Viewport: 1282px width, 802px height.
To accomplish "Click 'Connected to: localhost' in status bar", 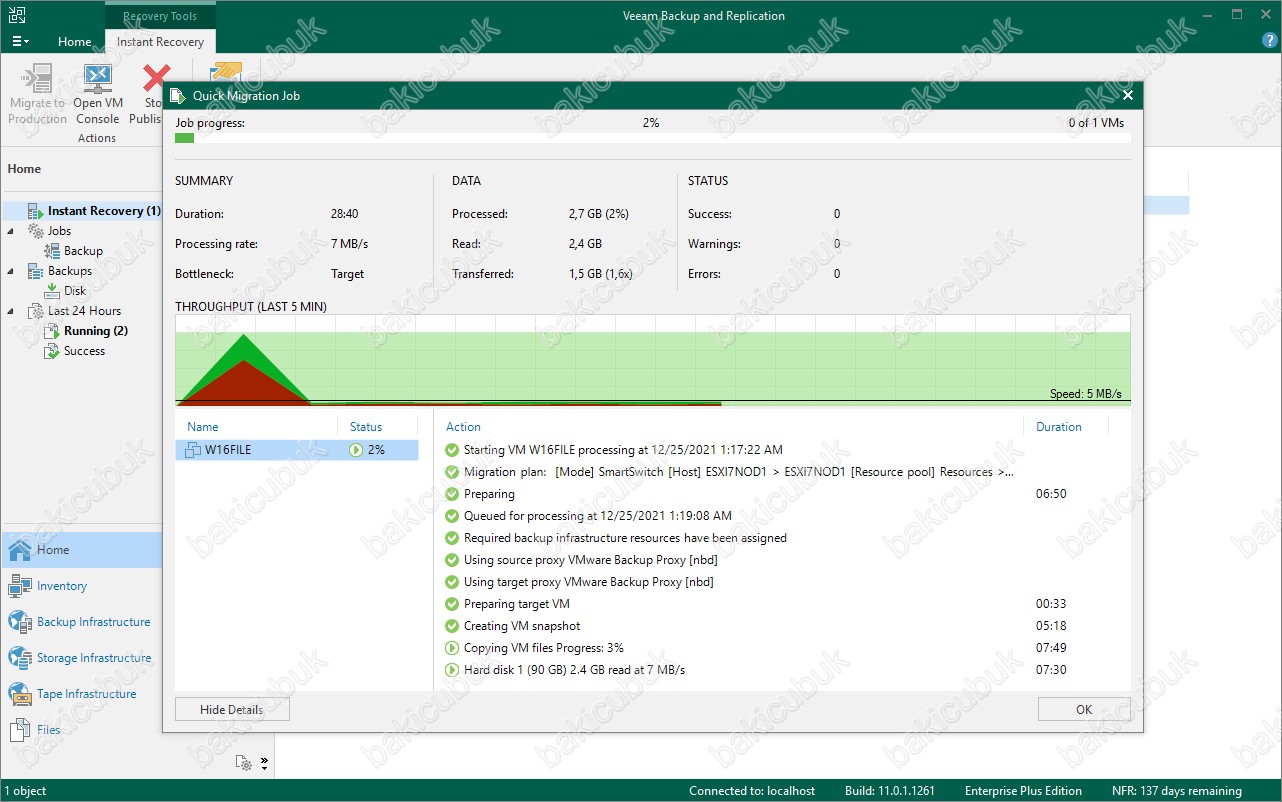I will [x=751, y=791].
